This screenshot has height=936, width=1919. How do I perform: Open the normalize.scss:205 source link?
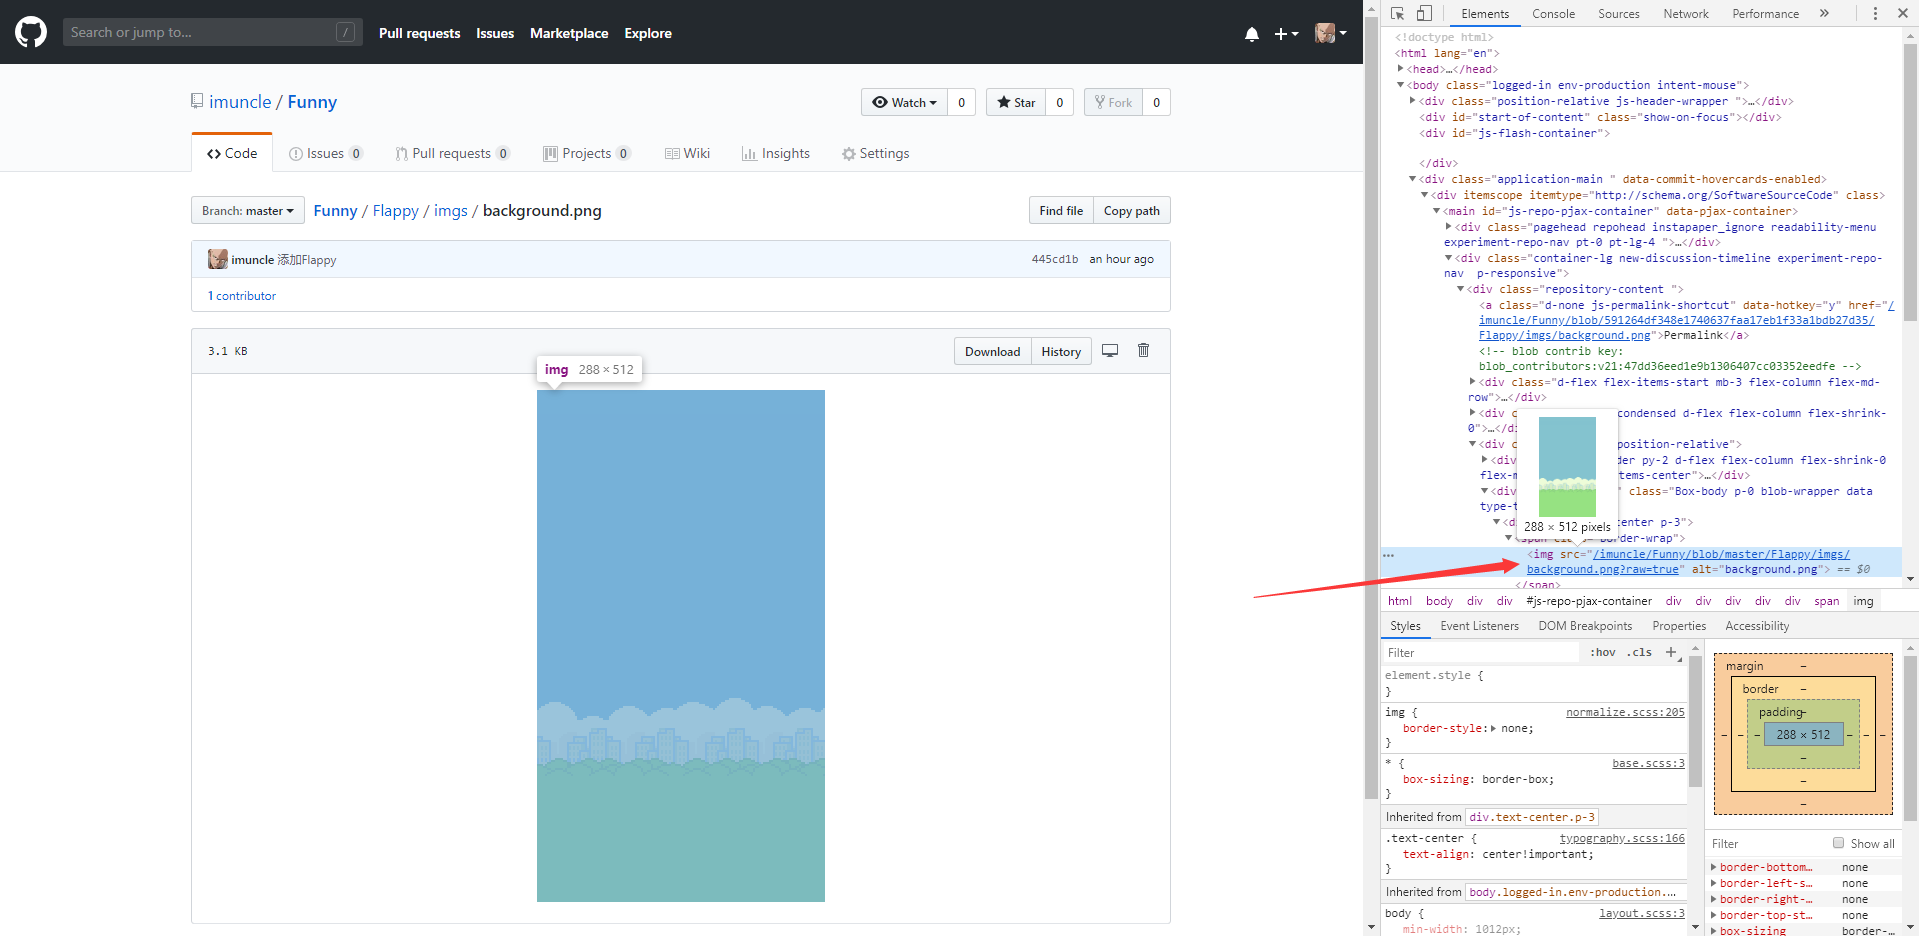point(1625,712)
